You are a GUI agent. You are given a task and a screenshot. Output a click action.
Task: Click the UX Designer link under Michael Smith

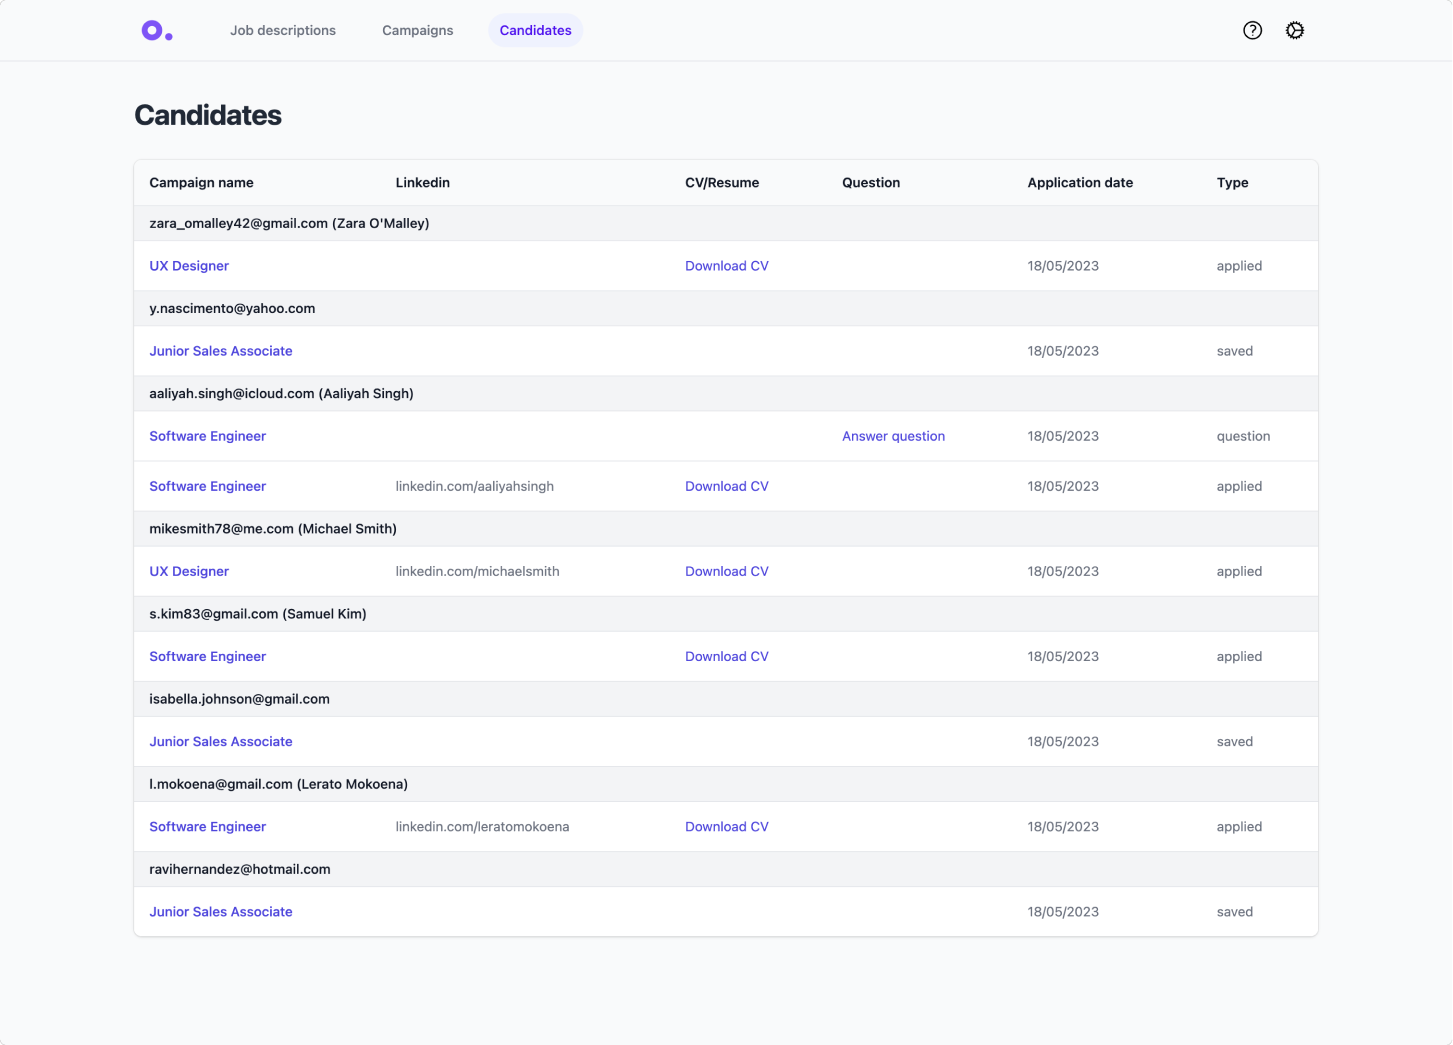coord(189,570)
